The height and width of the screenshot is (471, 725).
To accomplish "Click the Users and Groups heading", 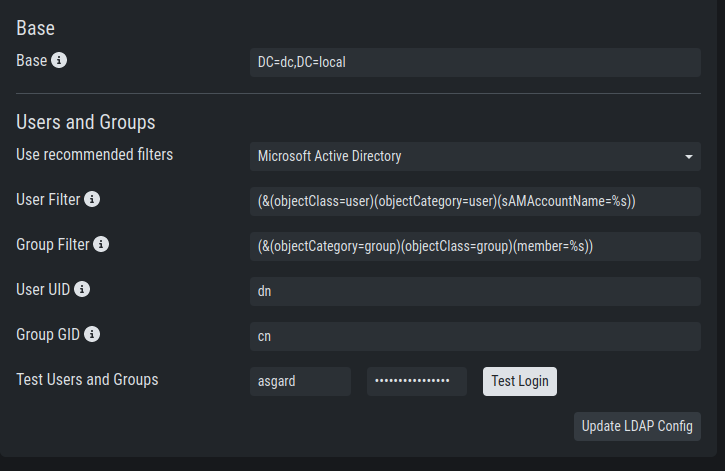I will (86, 122).
